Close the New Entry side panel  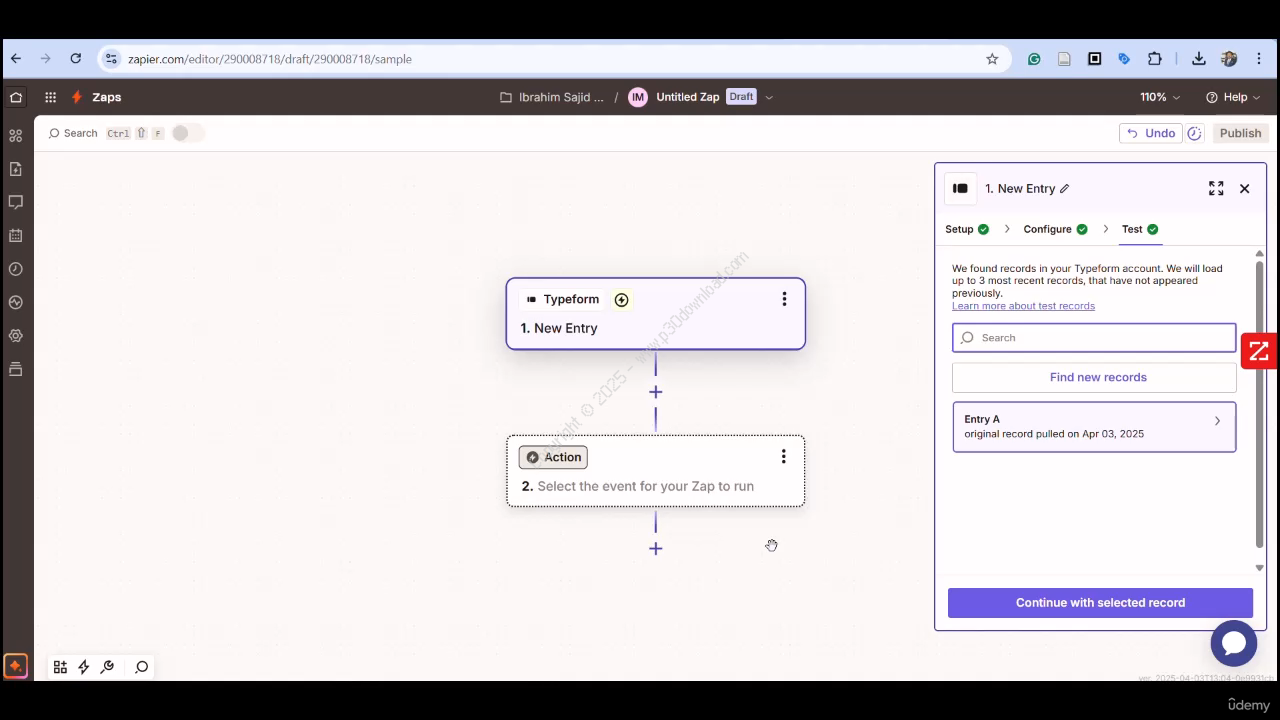tap(1245, 188)
